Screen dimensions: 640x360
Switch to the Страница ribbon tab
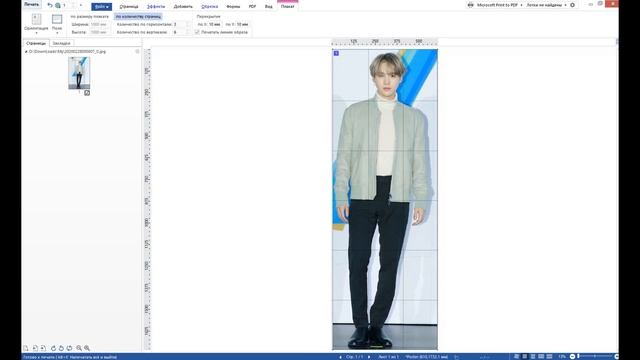point(129,7)
